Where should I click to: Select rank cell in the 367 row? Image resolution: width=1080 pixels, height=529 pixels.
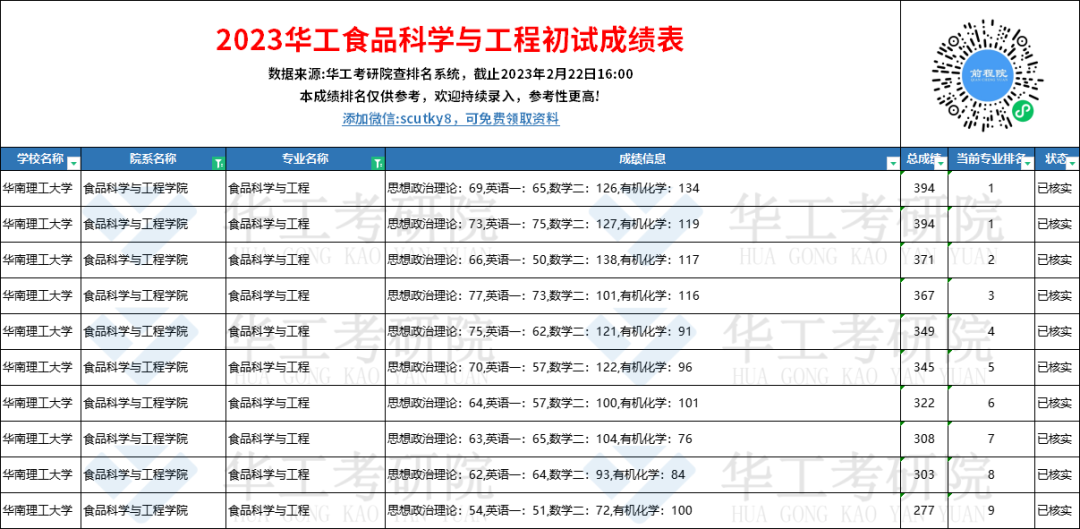991,295
